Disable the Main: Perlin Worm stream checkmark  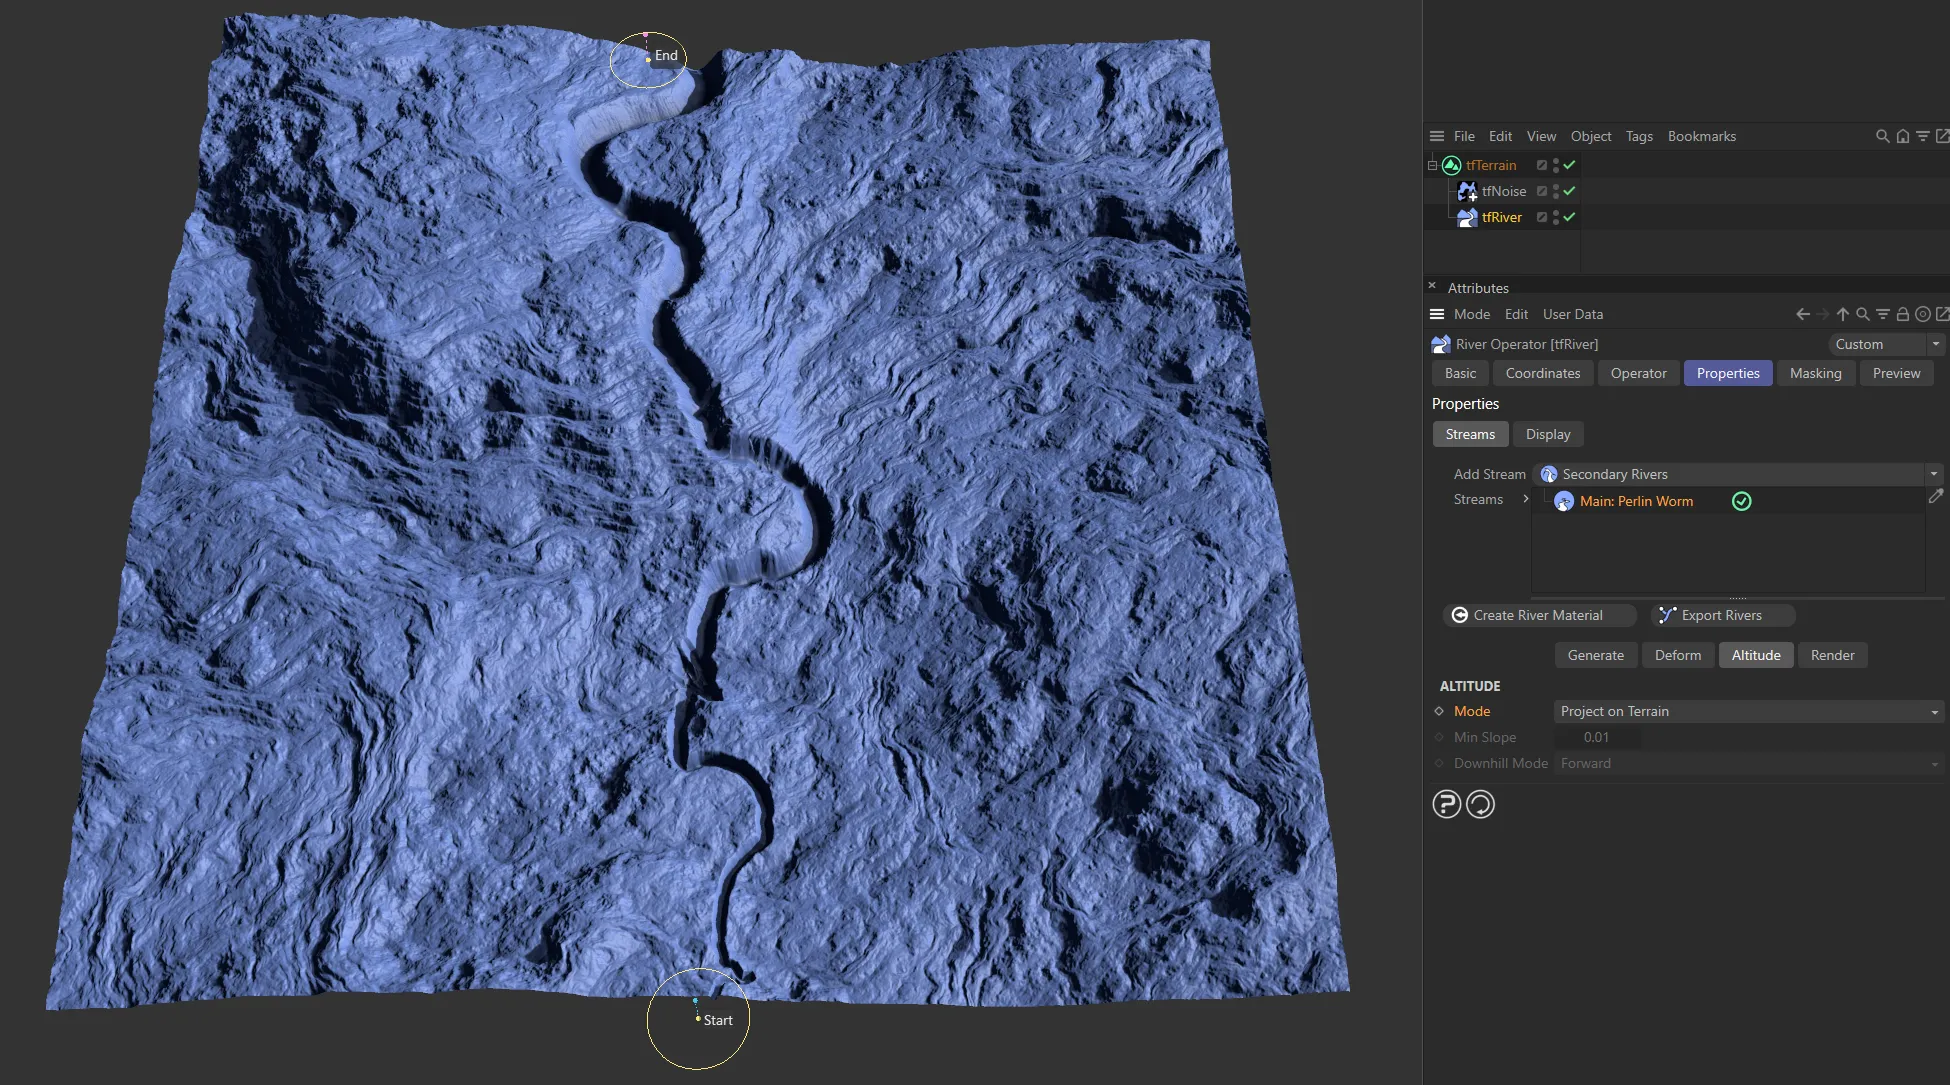click(1740, 501)
